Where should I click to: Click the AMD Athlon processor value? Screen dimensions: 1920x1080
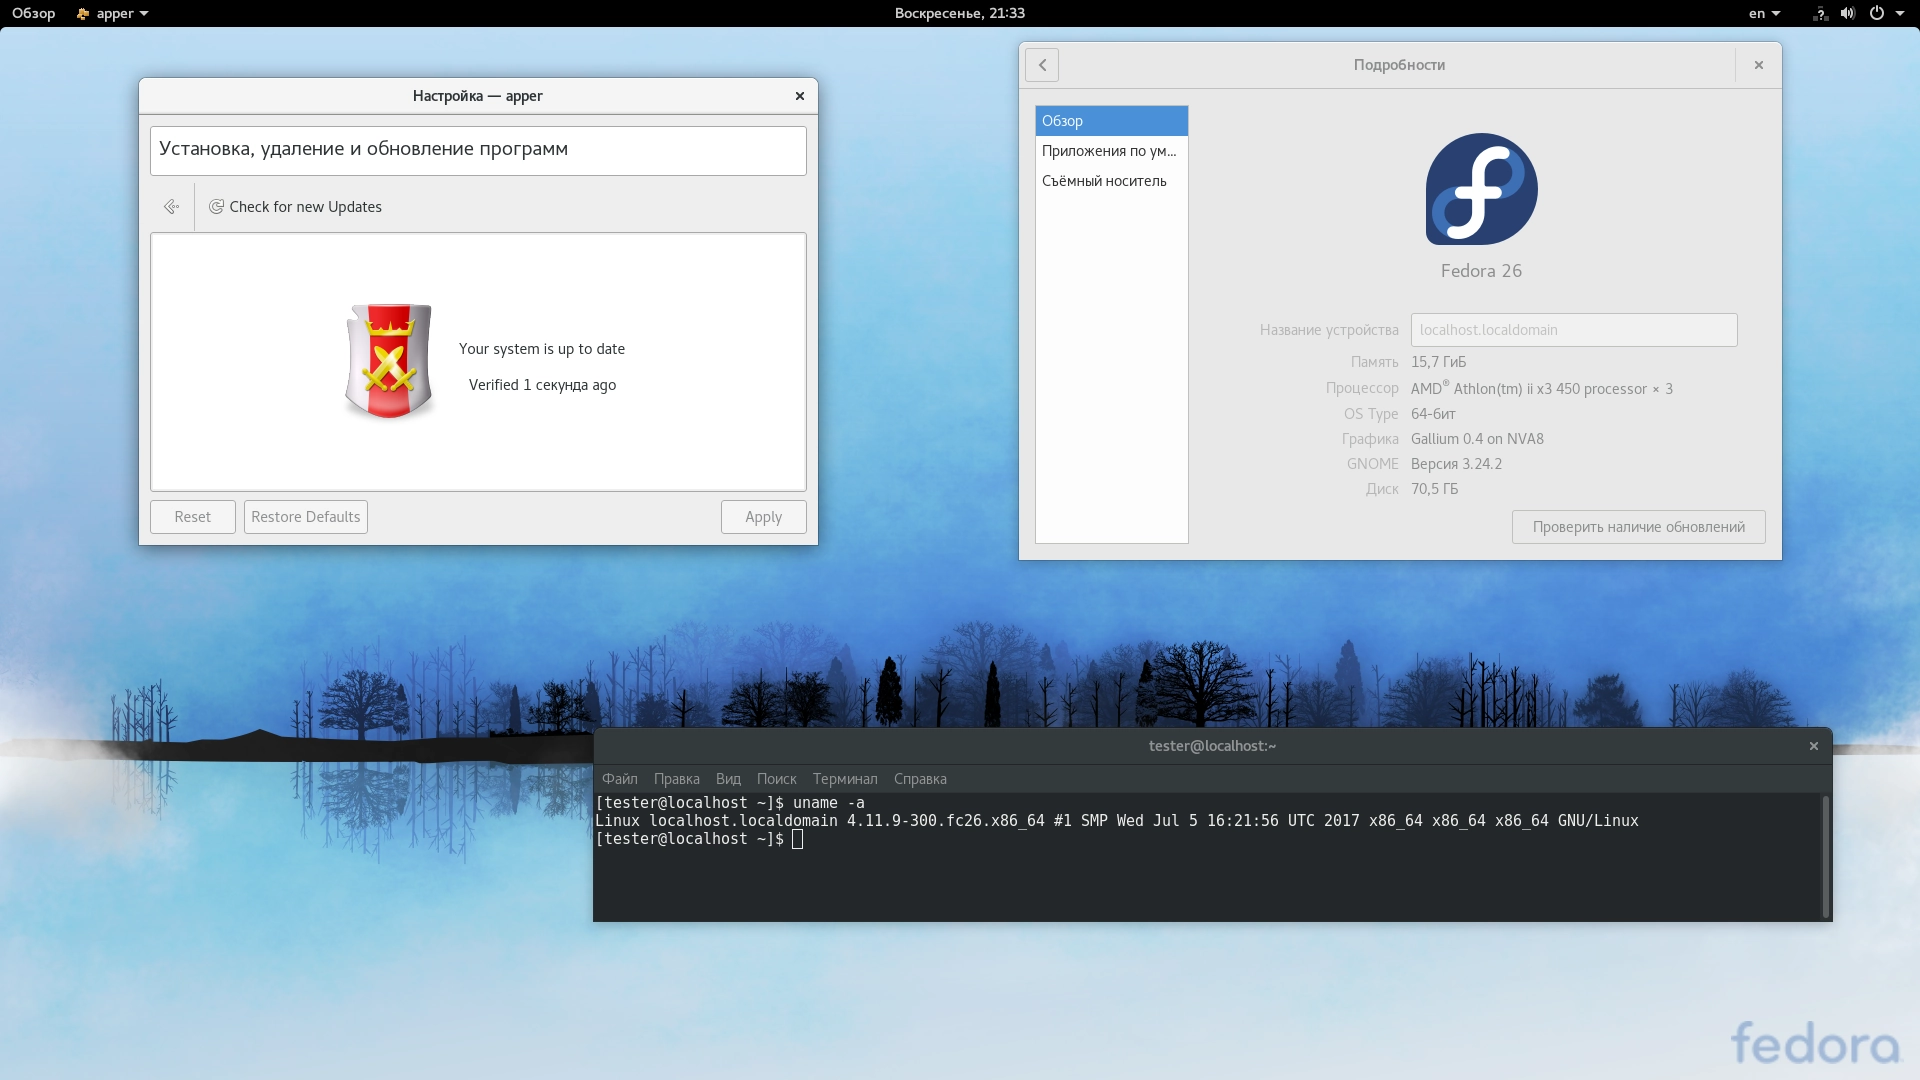[1541, 388]
